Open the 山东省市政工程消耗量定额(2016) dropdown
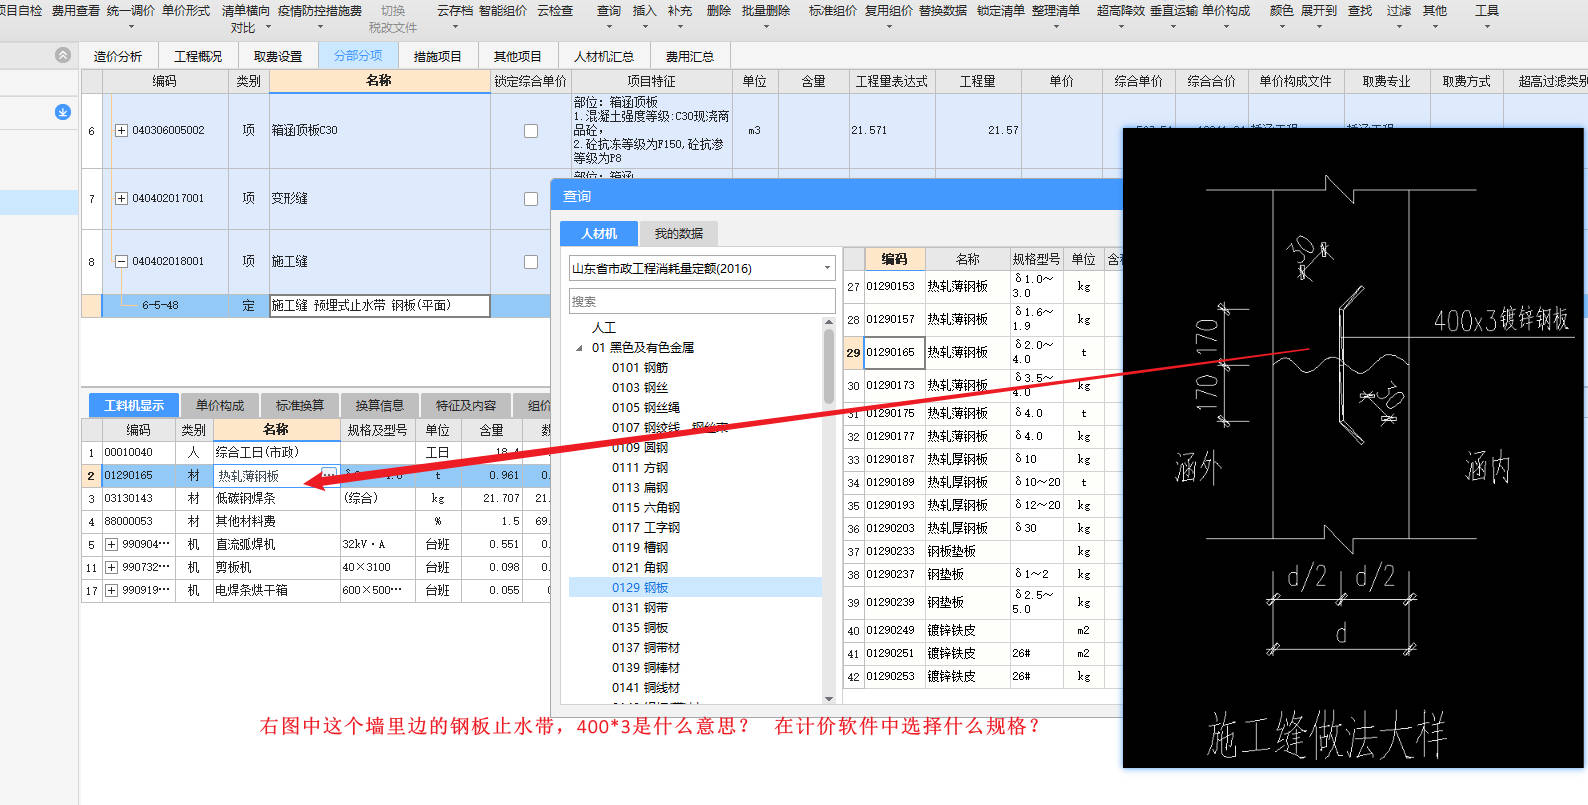 [827, 268]
